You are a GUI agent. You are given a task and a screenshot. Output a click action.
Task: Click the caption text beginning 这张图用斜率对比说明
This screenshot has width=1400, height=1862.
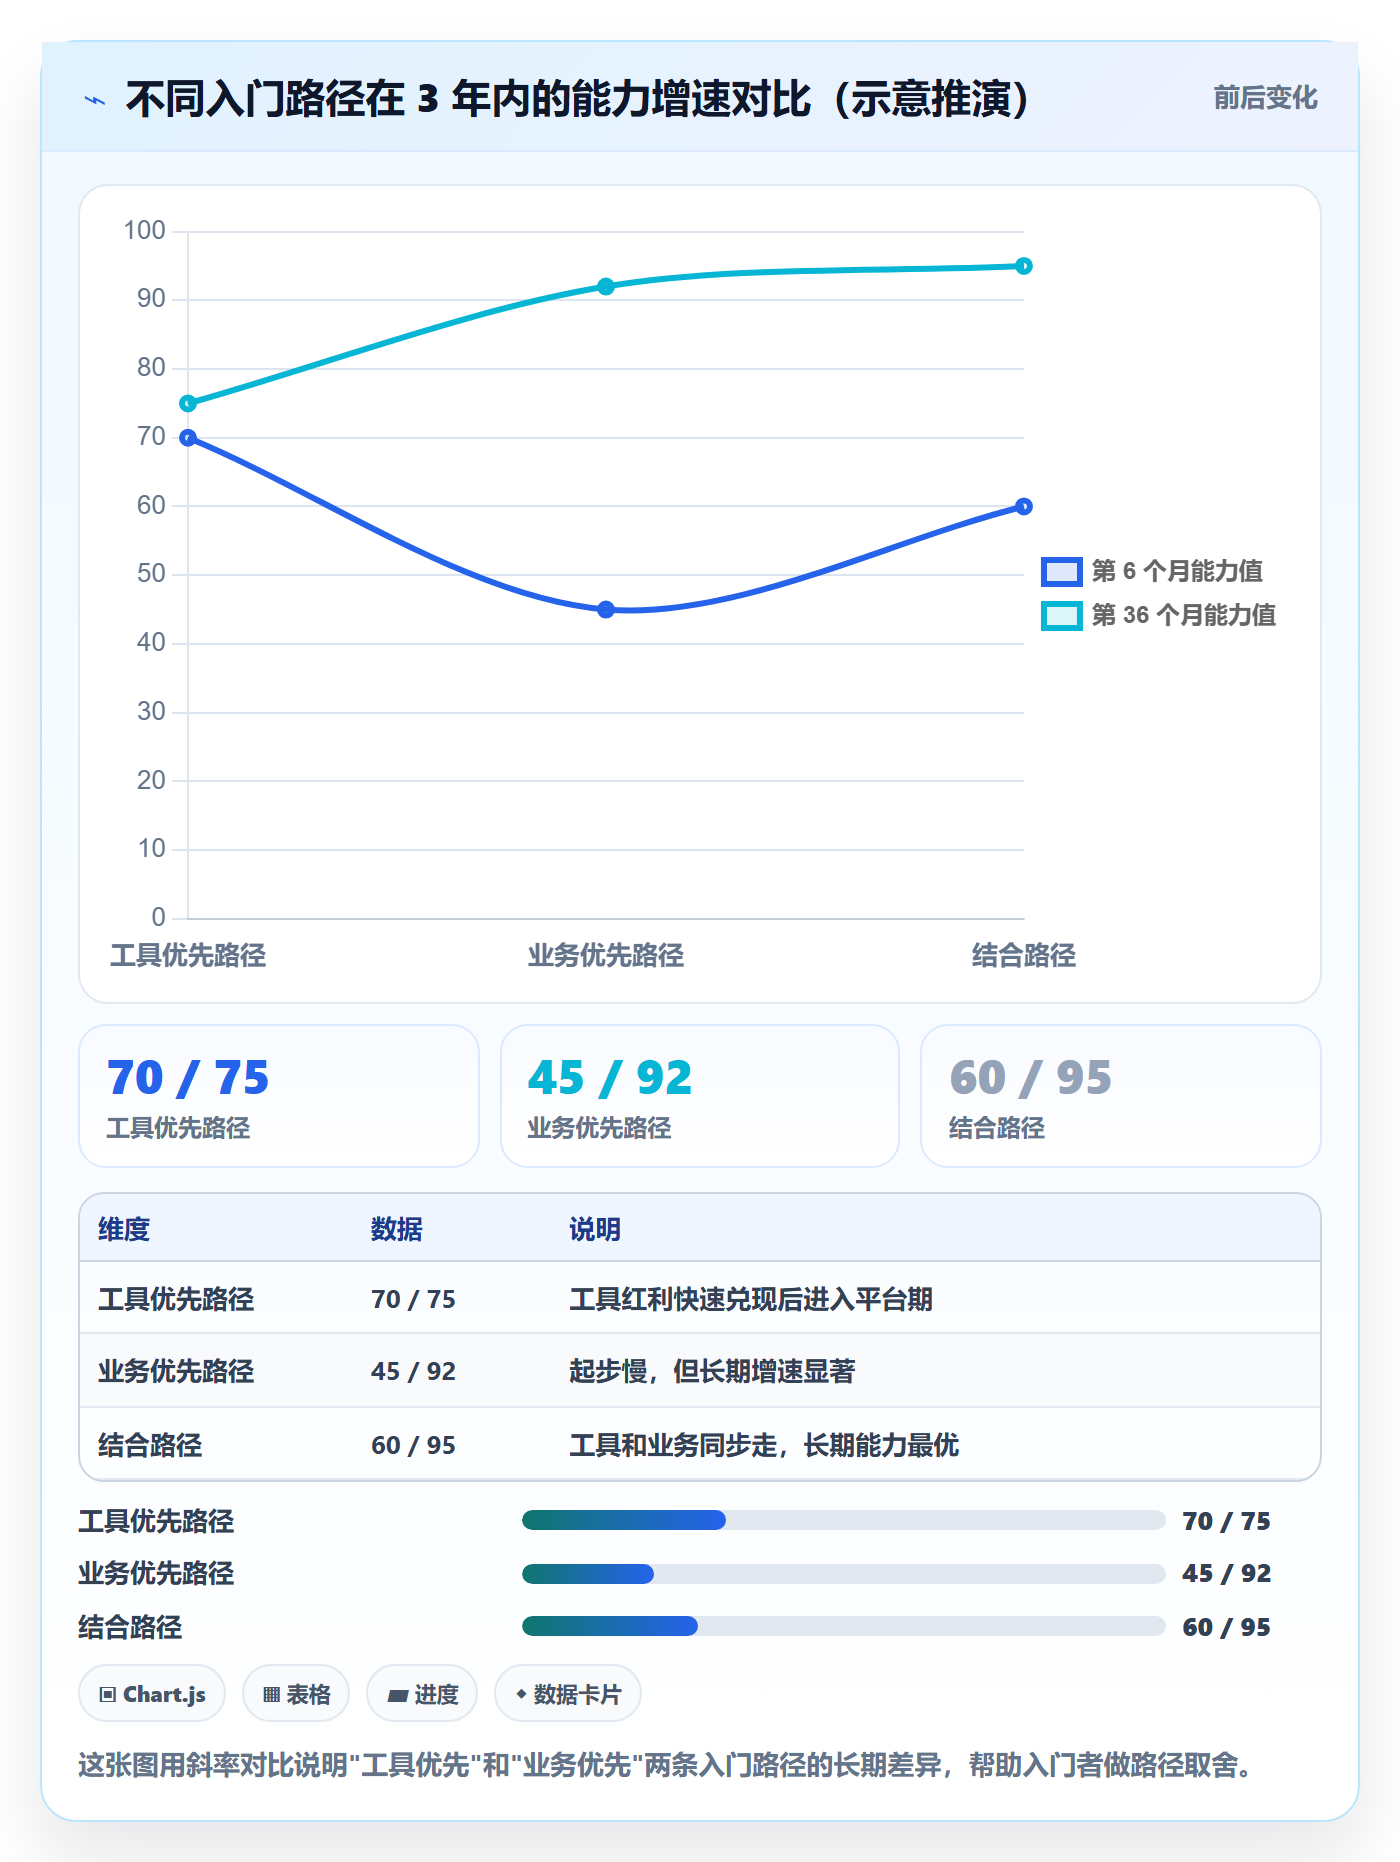click(x=665, y=1765)
